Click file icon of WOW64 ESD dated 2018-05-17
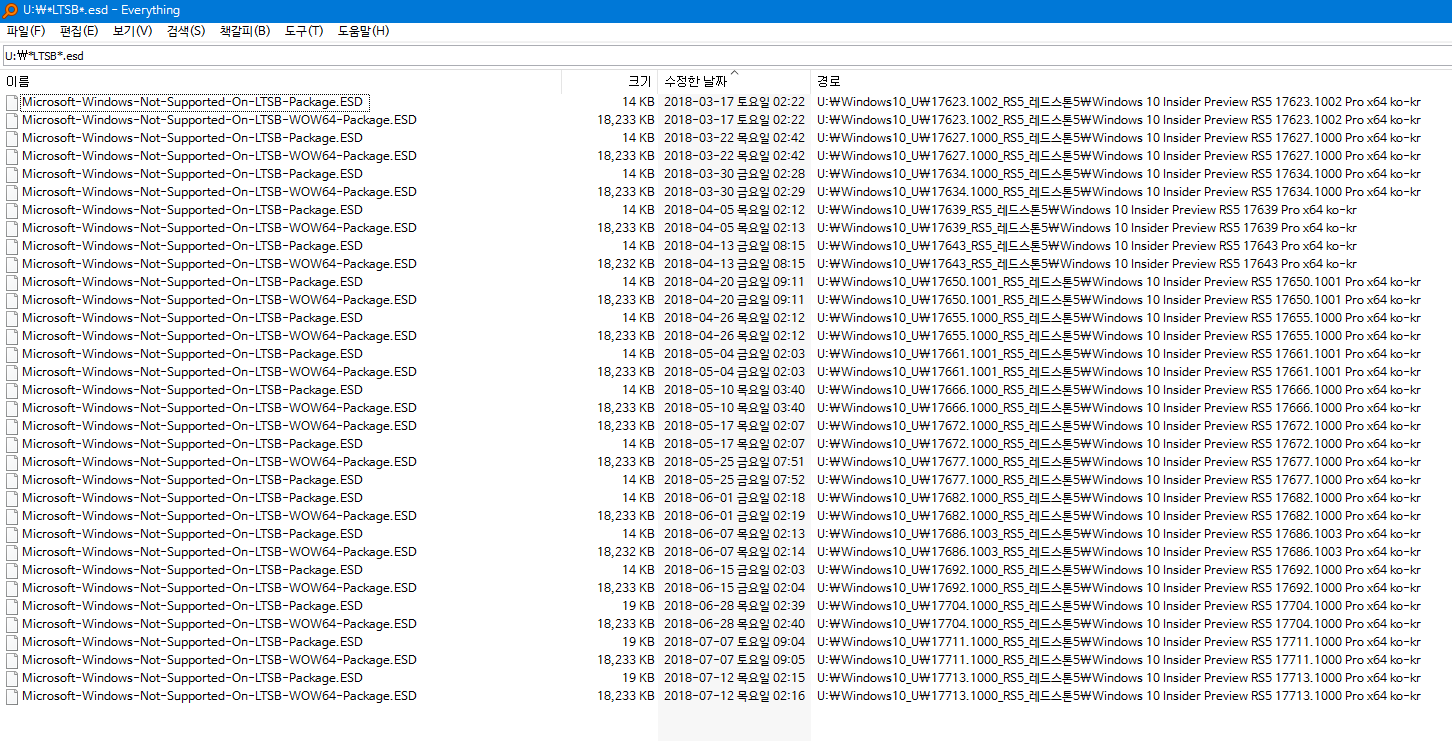Image resolution: width=1452 pixels, height=741 pixels. point(12,426)
